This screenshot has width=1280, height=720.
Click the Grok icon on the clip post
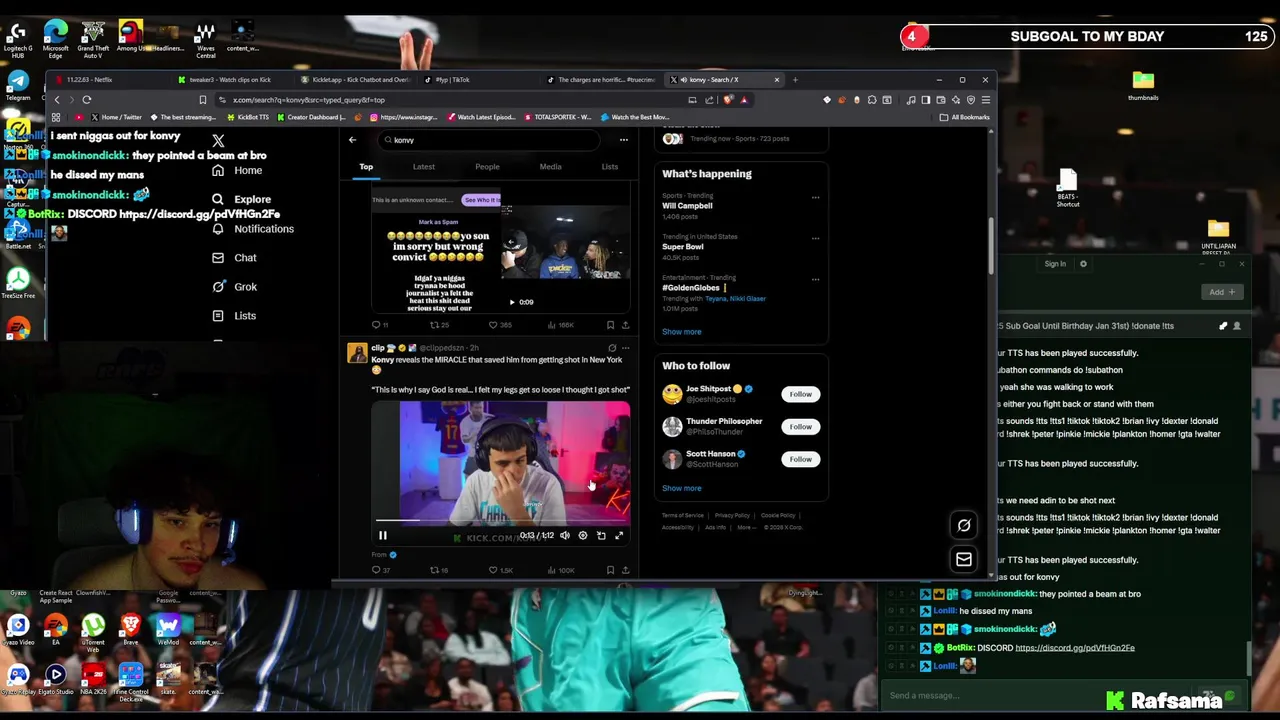click(612, 348)
